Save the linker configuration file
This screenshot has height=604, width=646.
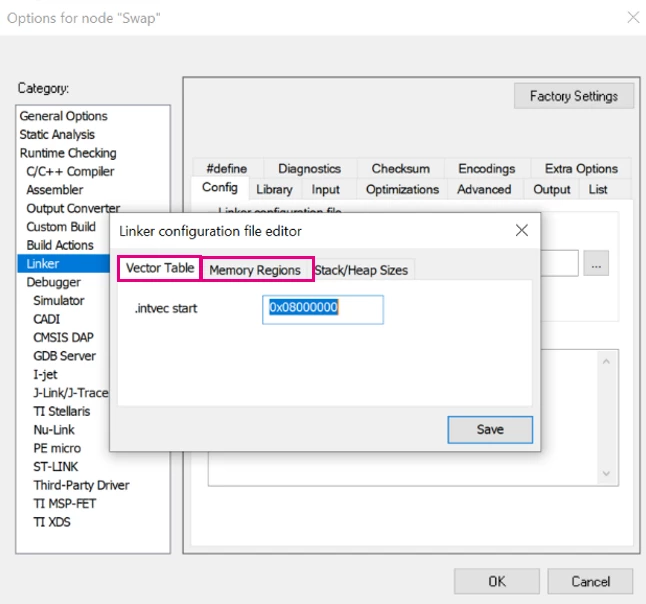coord(490,430)
